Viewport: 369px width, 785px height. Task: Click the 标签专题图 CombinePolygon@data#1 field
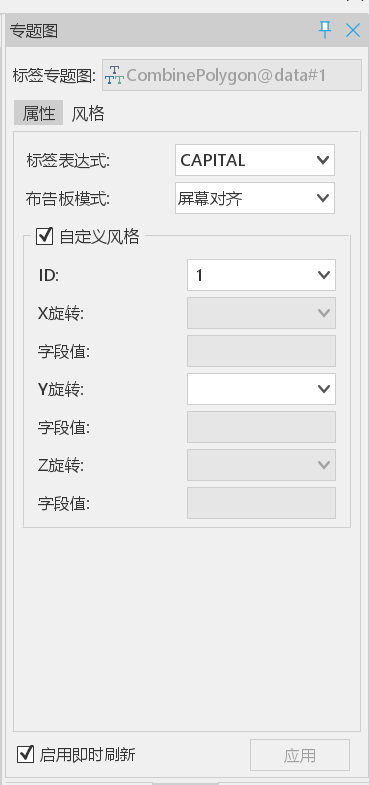click(232, 75)
